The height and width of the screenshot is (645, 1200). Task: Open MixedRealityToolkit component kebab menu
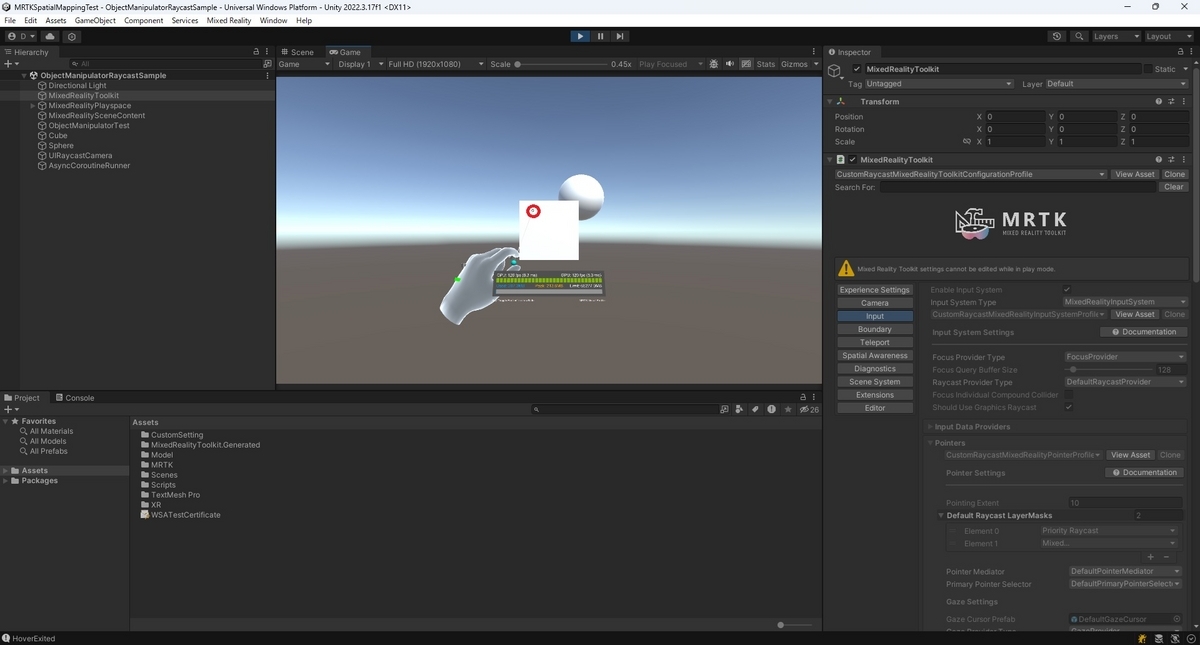pyautogui.click(x=1184, y=159)
